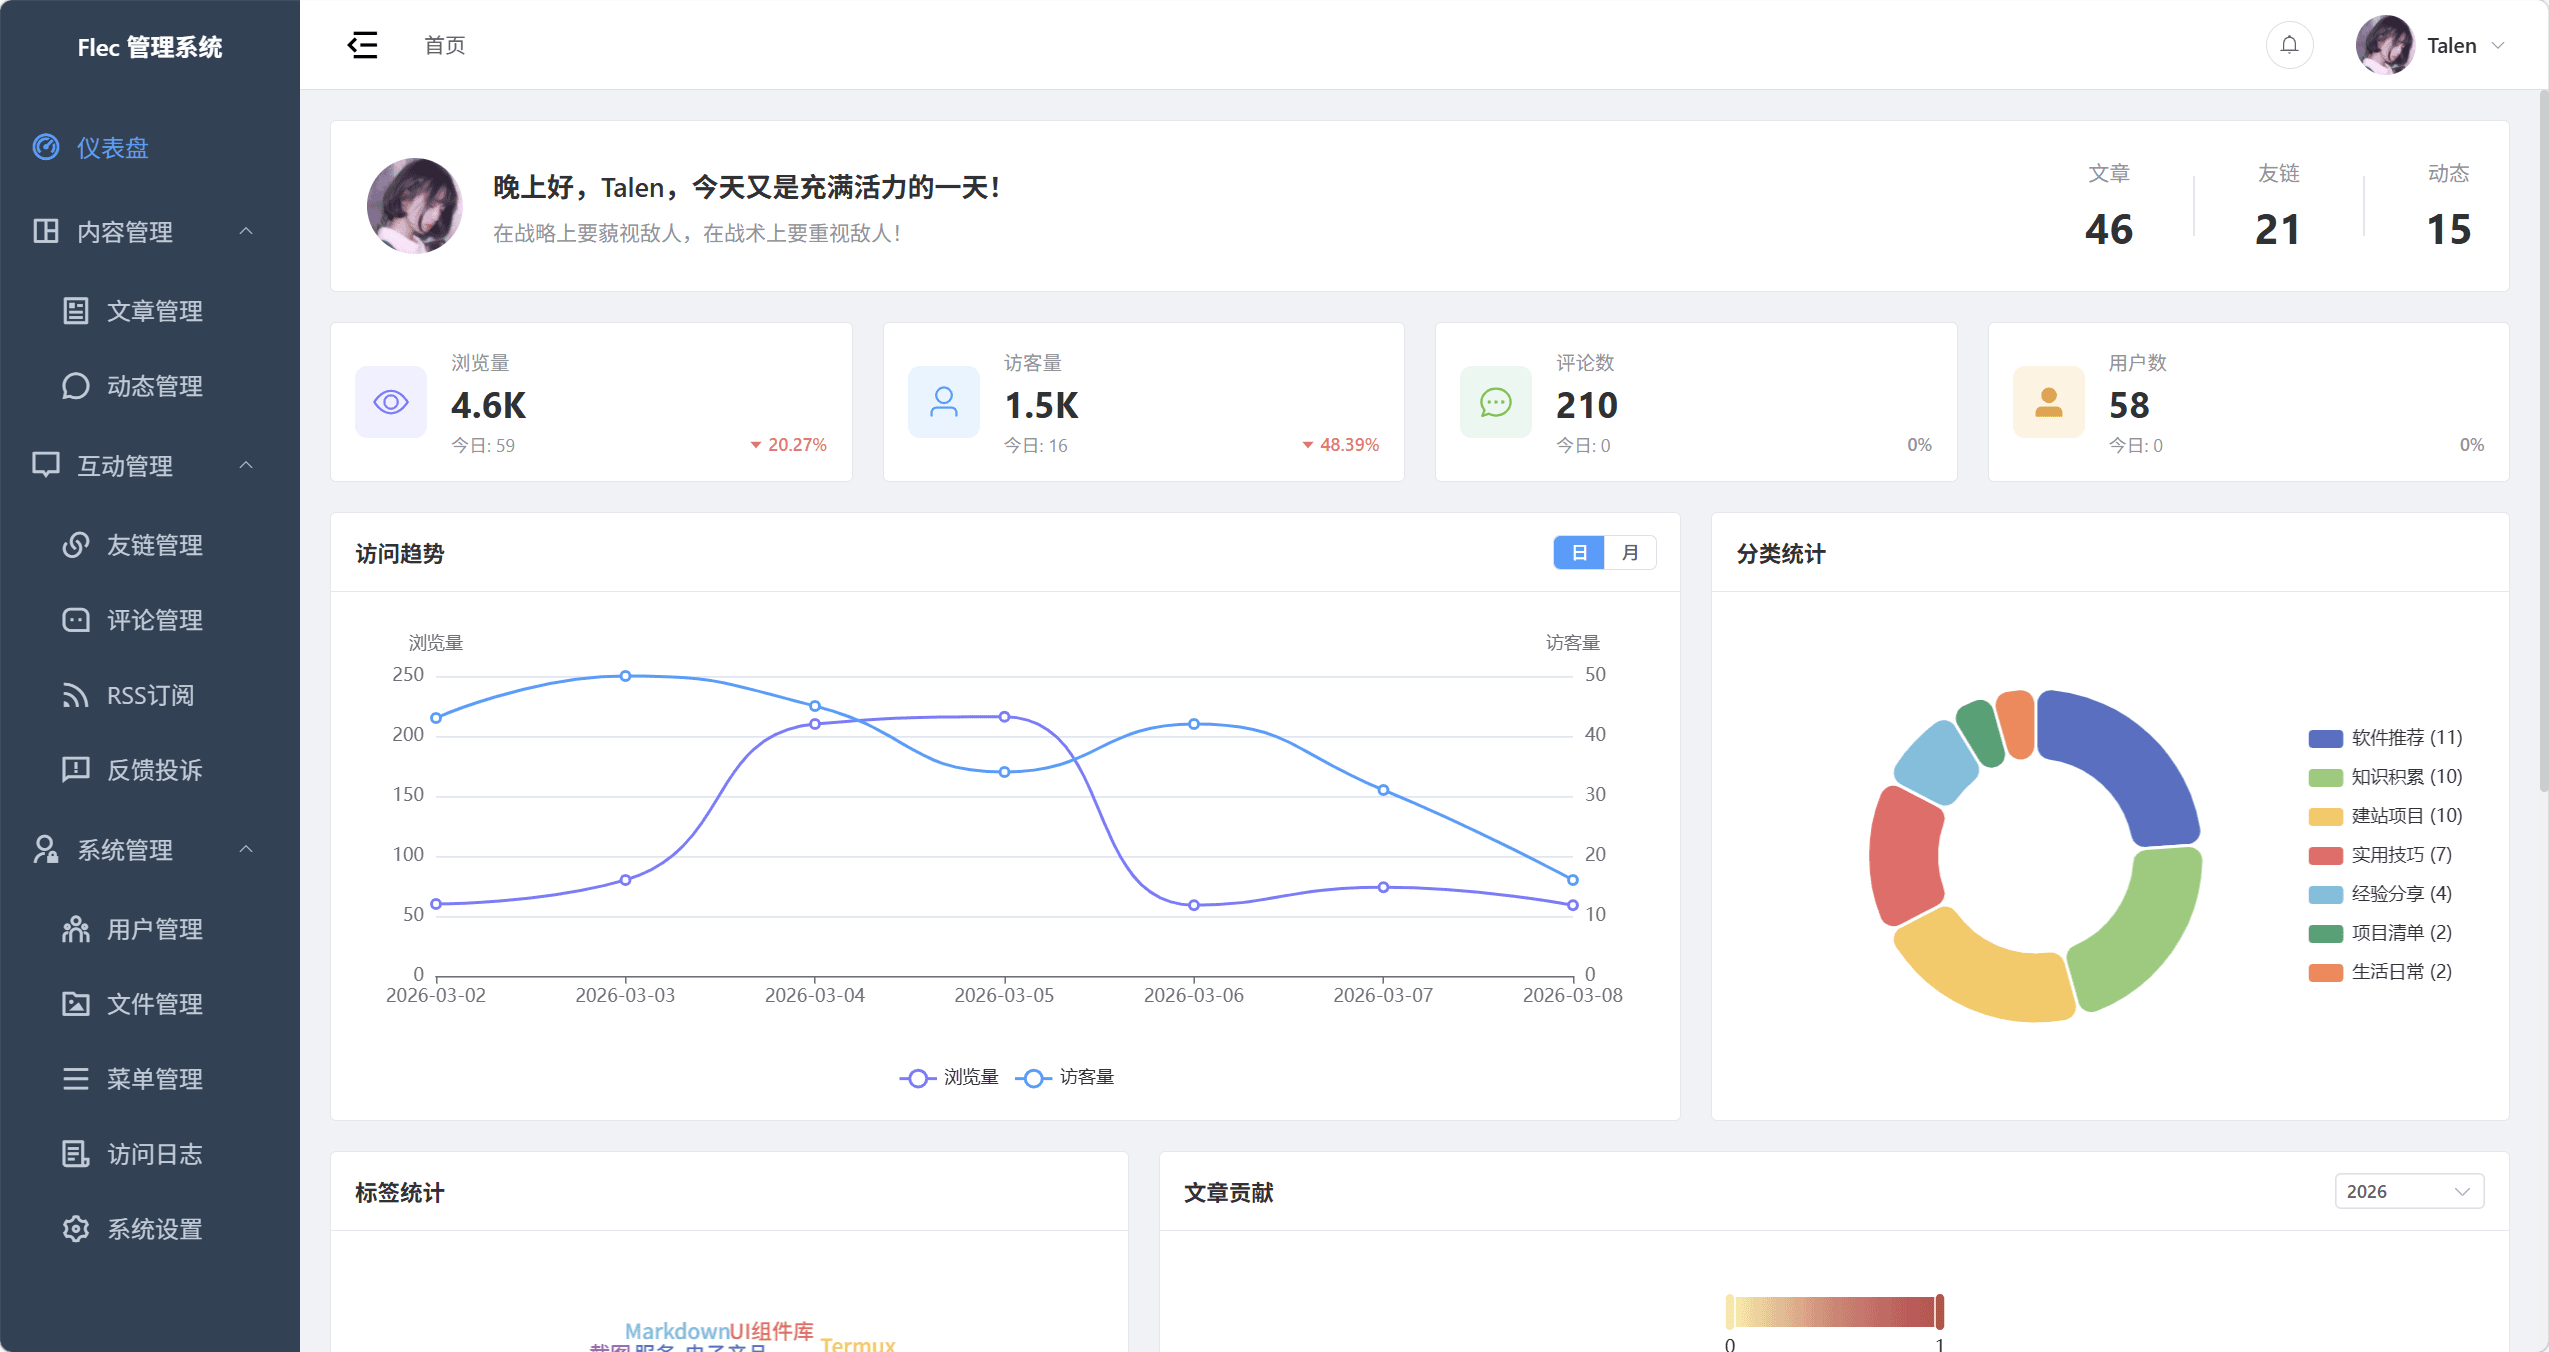Toggle 经验分享 (4) in pie legend
This screenshot has height=1352, width=2549.
click(2380, 894)
